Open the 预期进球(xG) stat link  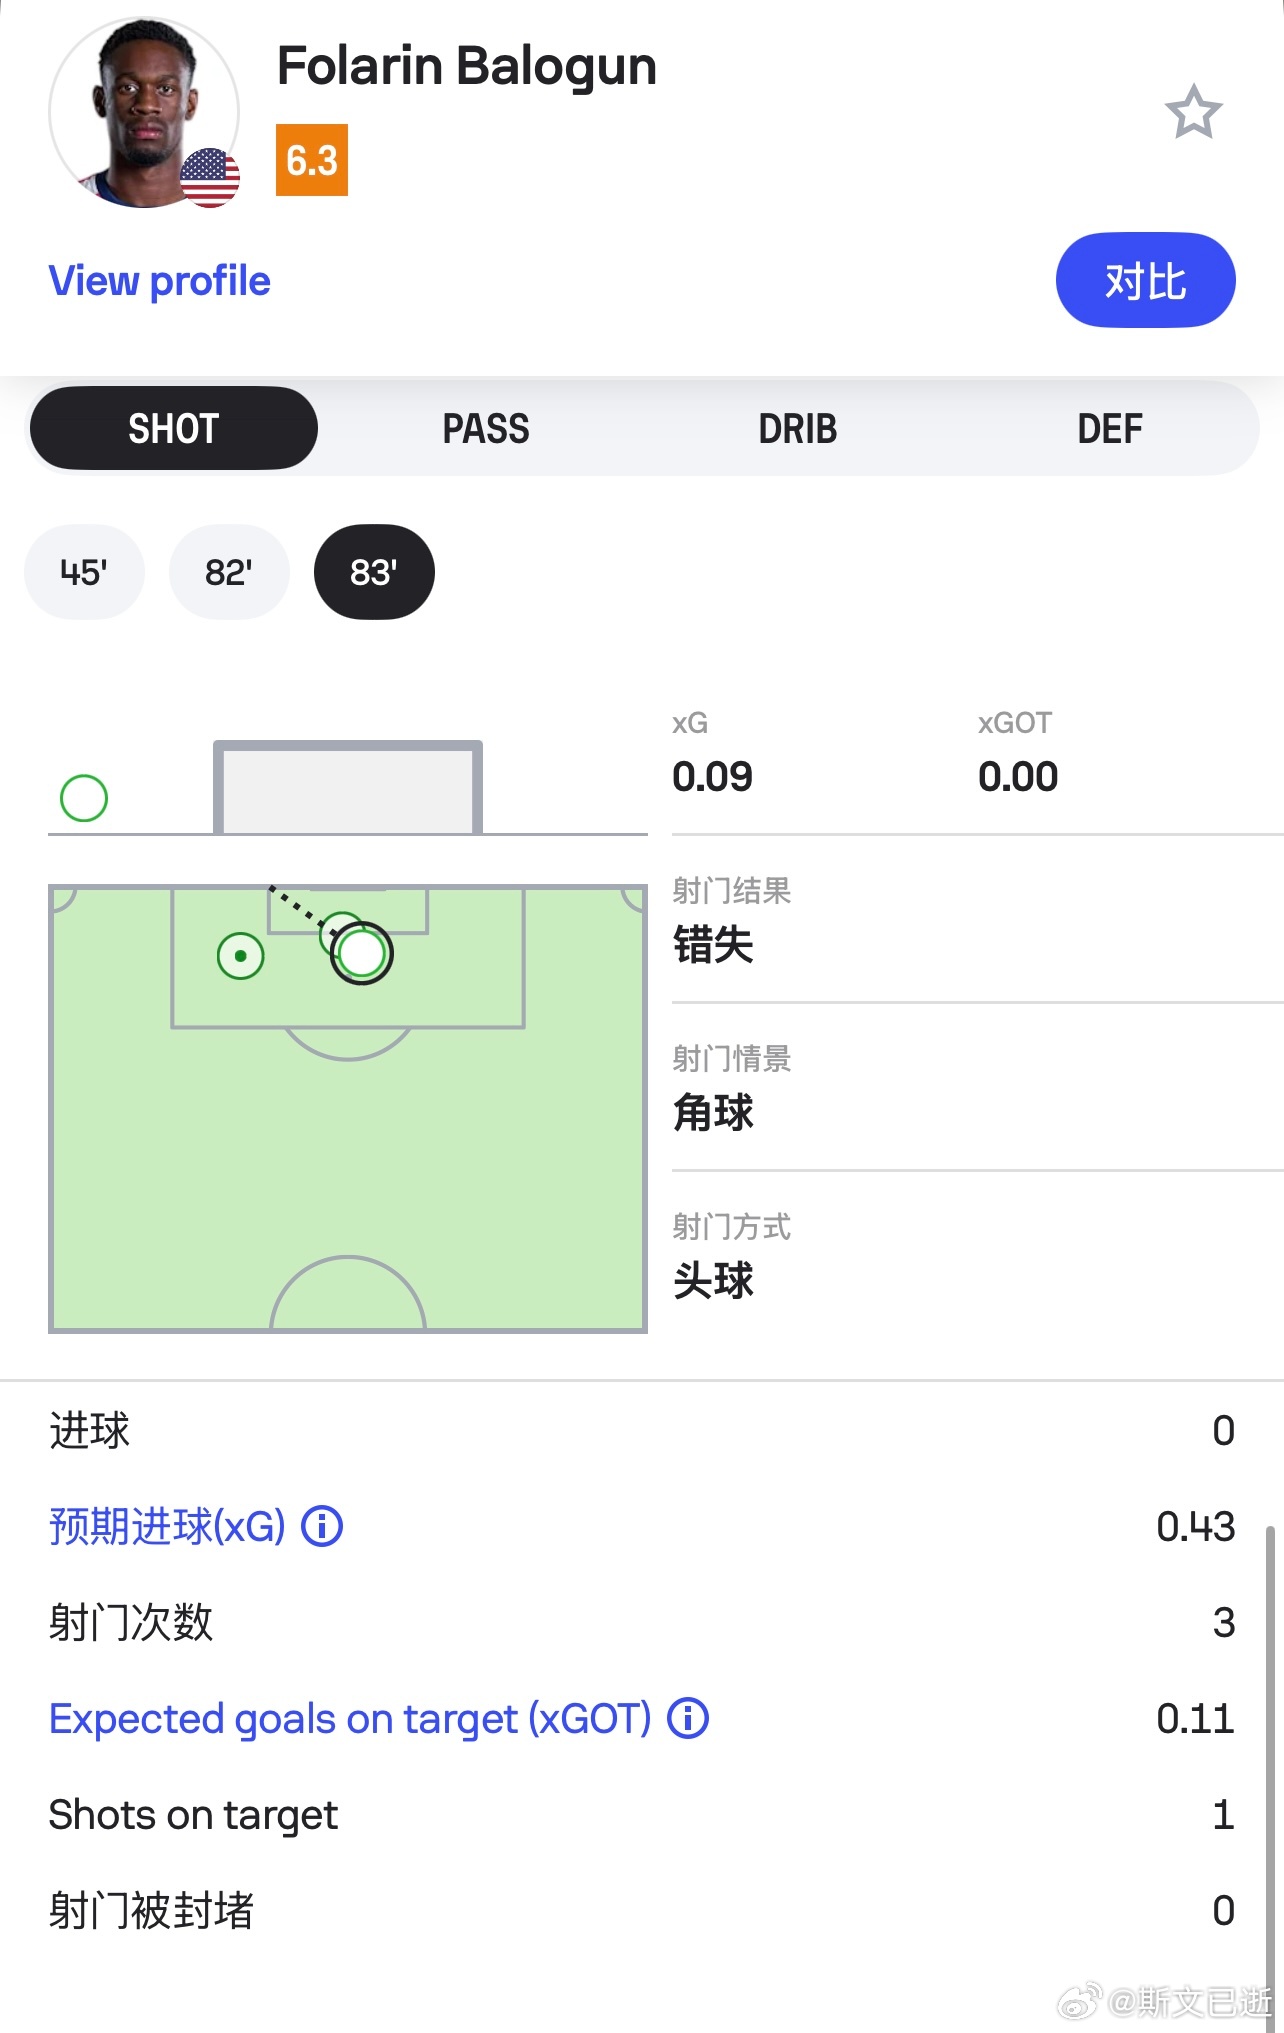[x=167, y=1526]
